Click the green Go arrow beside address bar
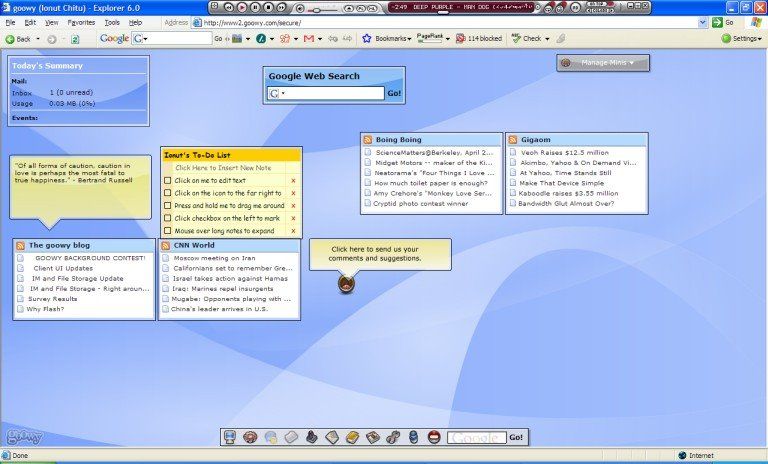This screenshot has height=464, width=768. (x=718, y=22)
